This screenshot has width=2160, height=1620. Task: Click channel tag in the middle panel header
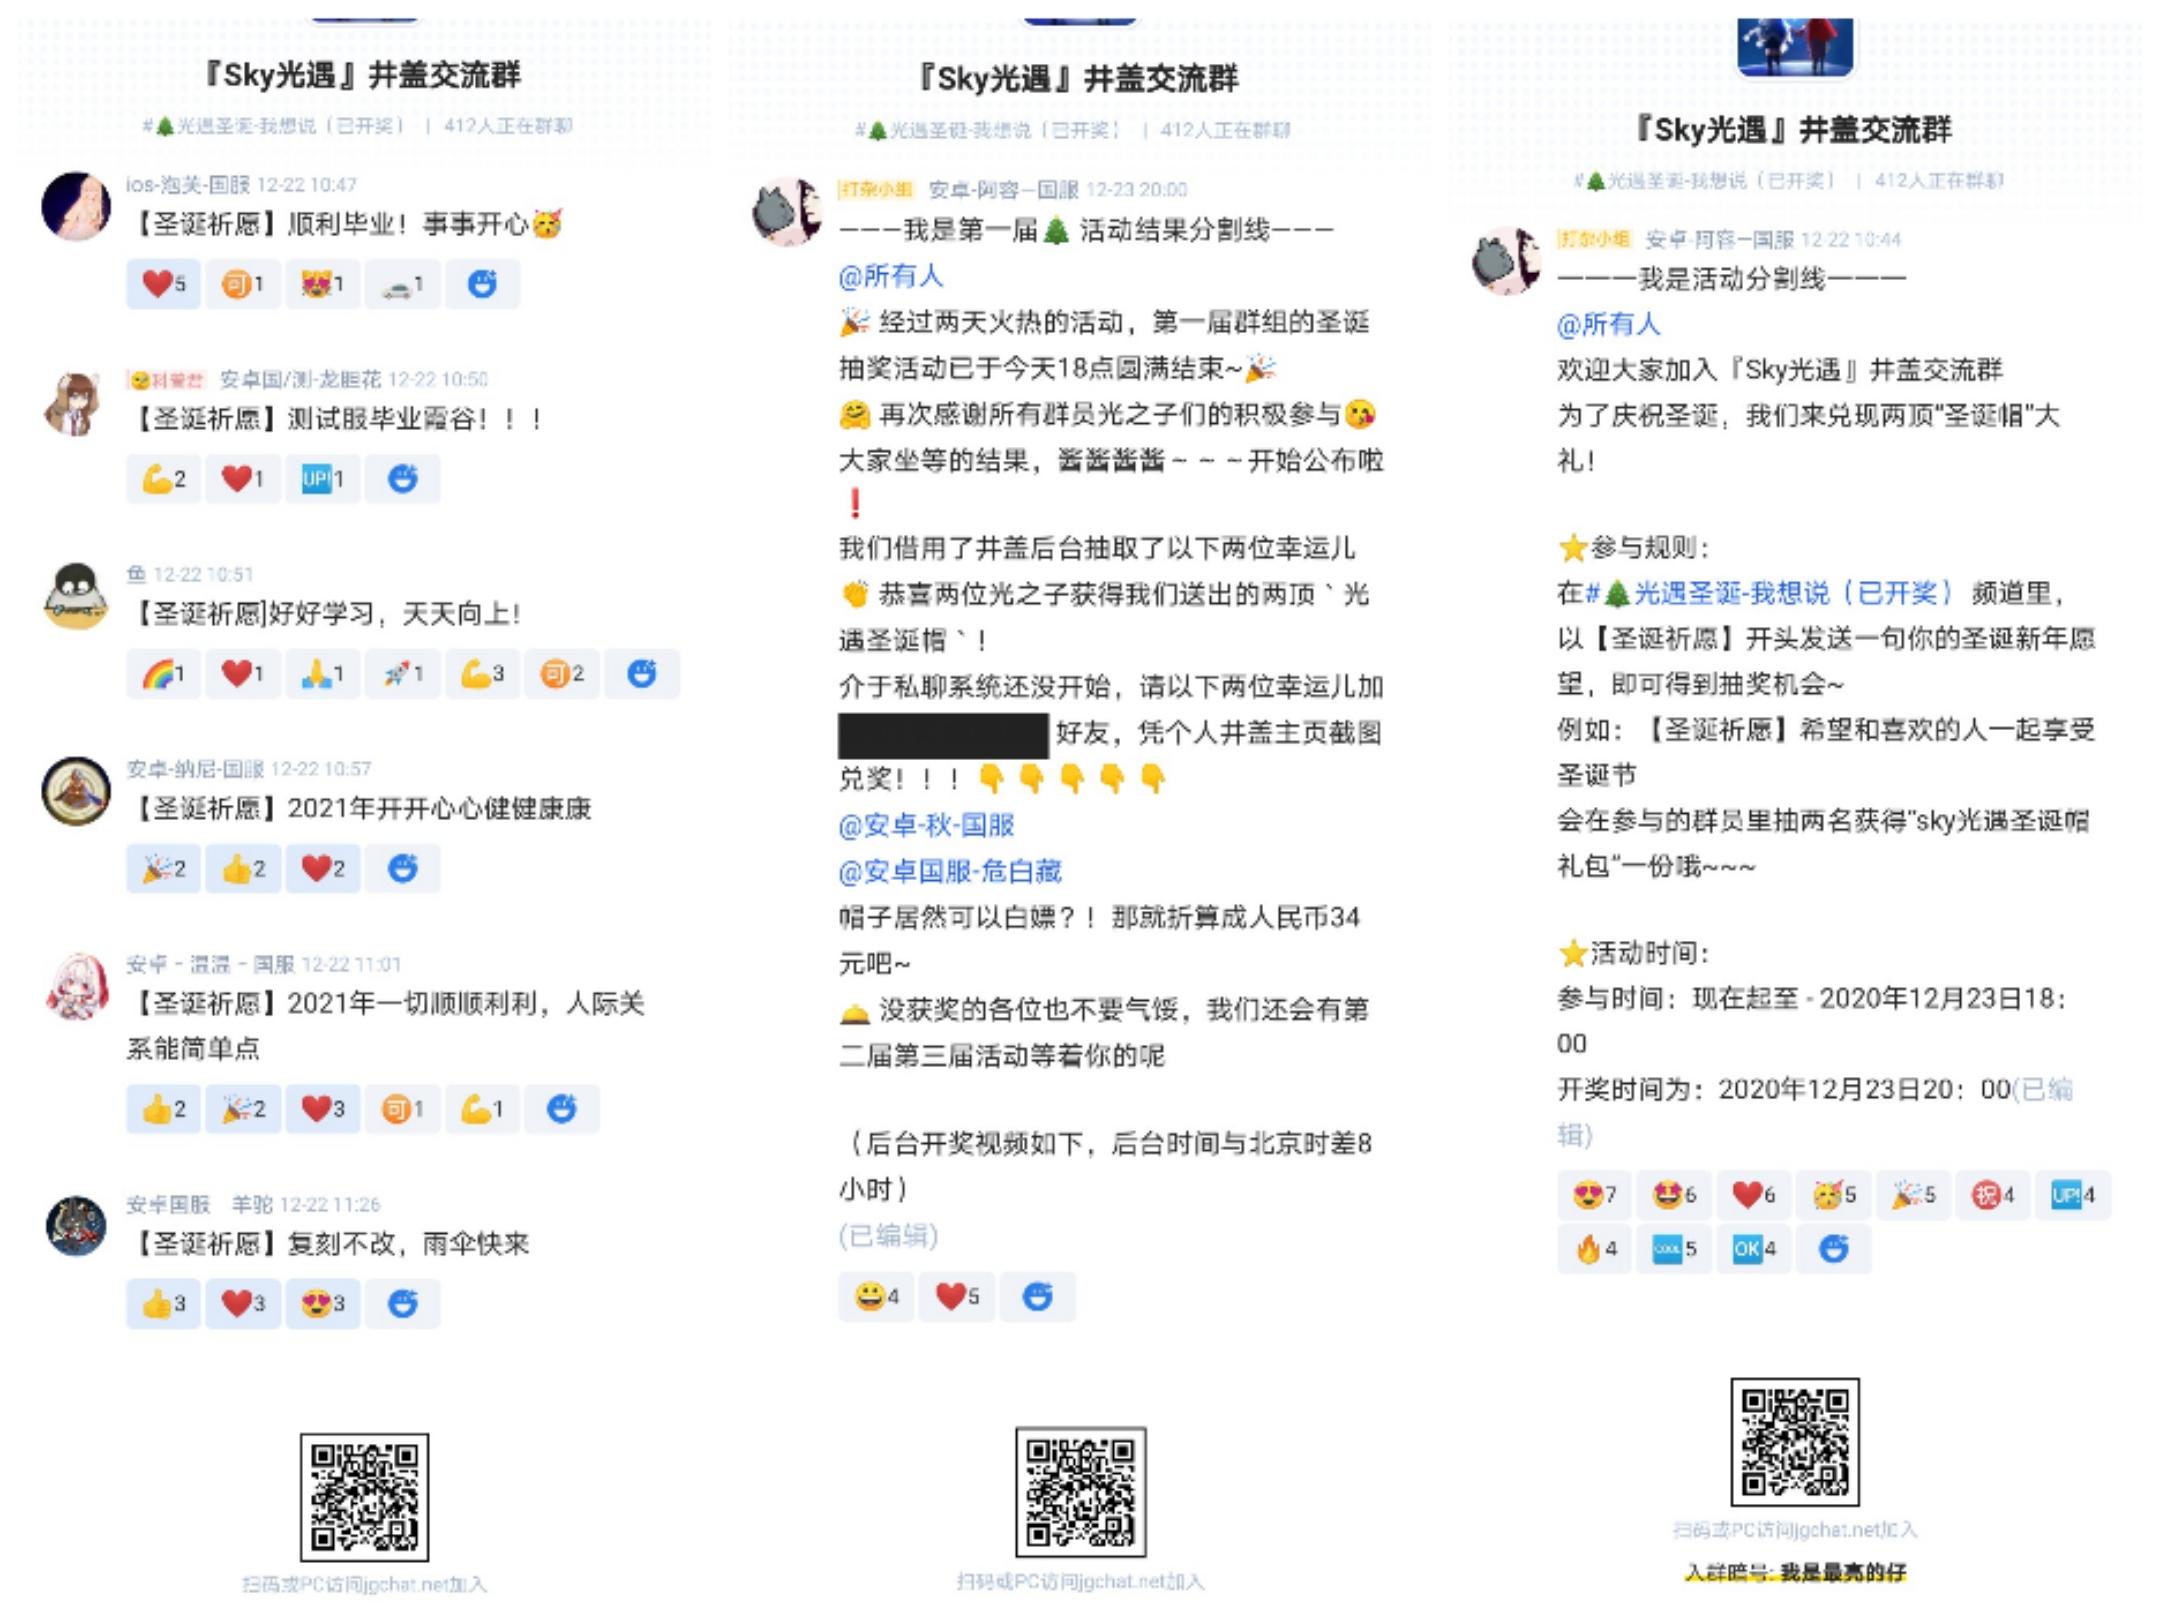(x=988, y=130)
